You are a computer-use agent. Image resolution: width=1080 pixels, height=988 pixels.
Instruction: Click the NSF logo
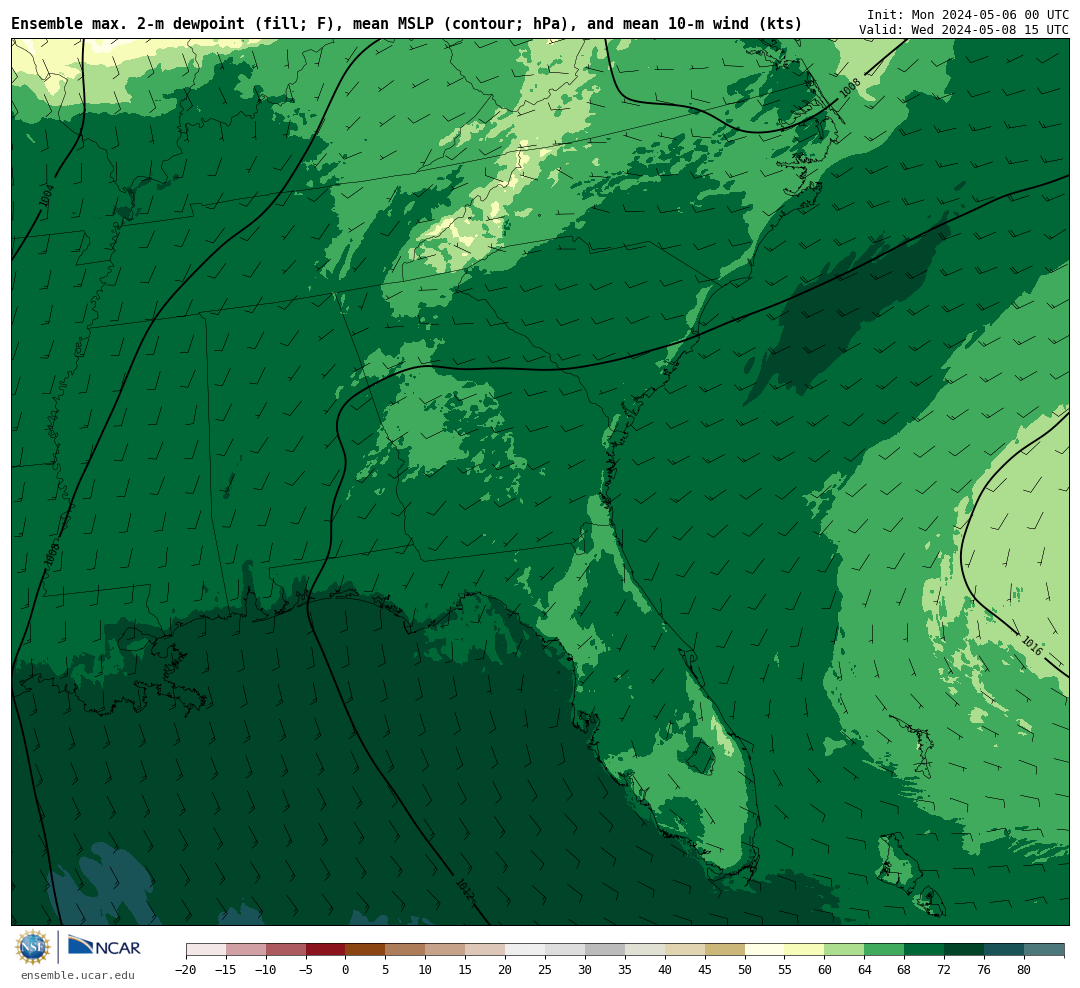click(x=33, y=947)
